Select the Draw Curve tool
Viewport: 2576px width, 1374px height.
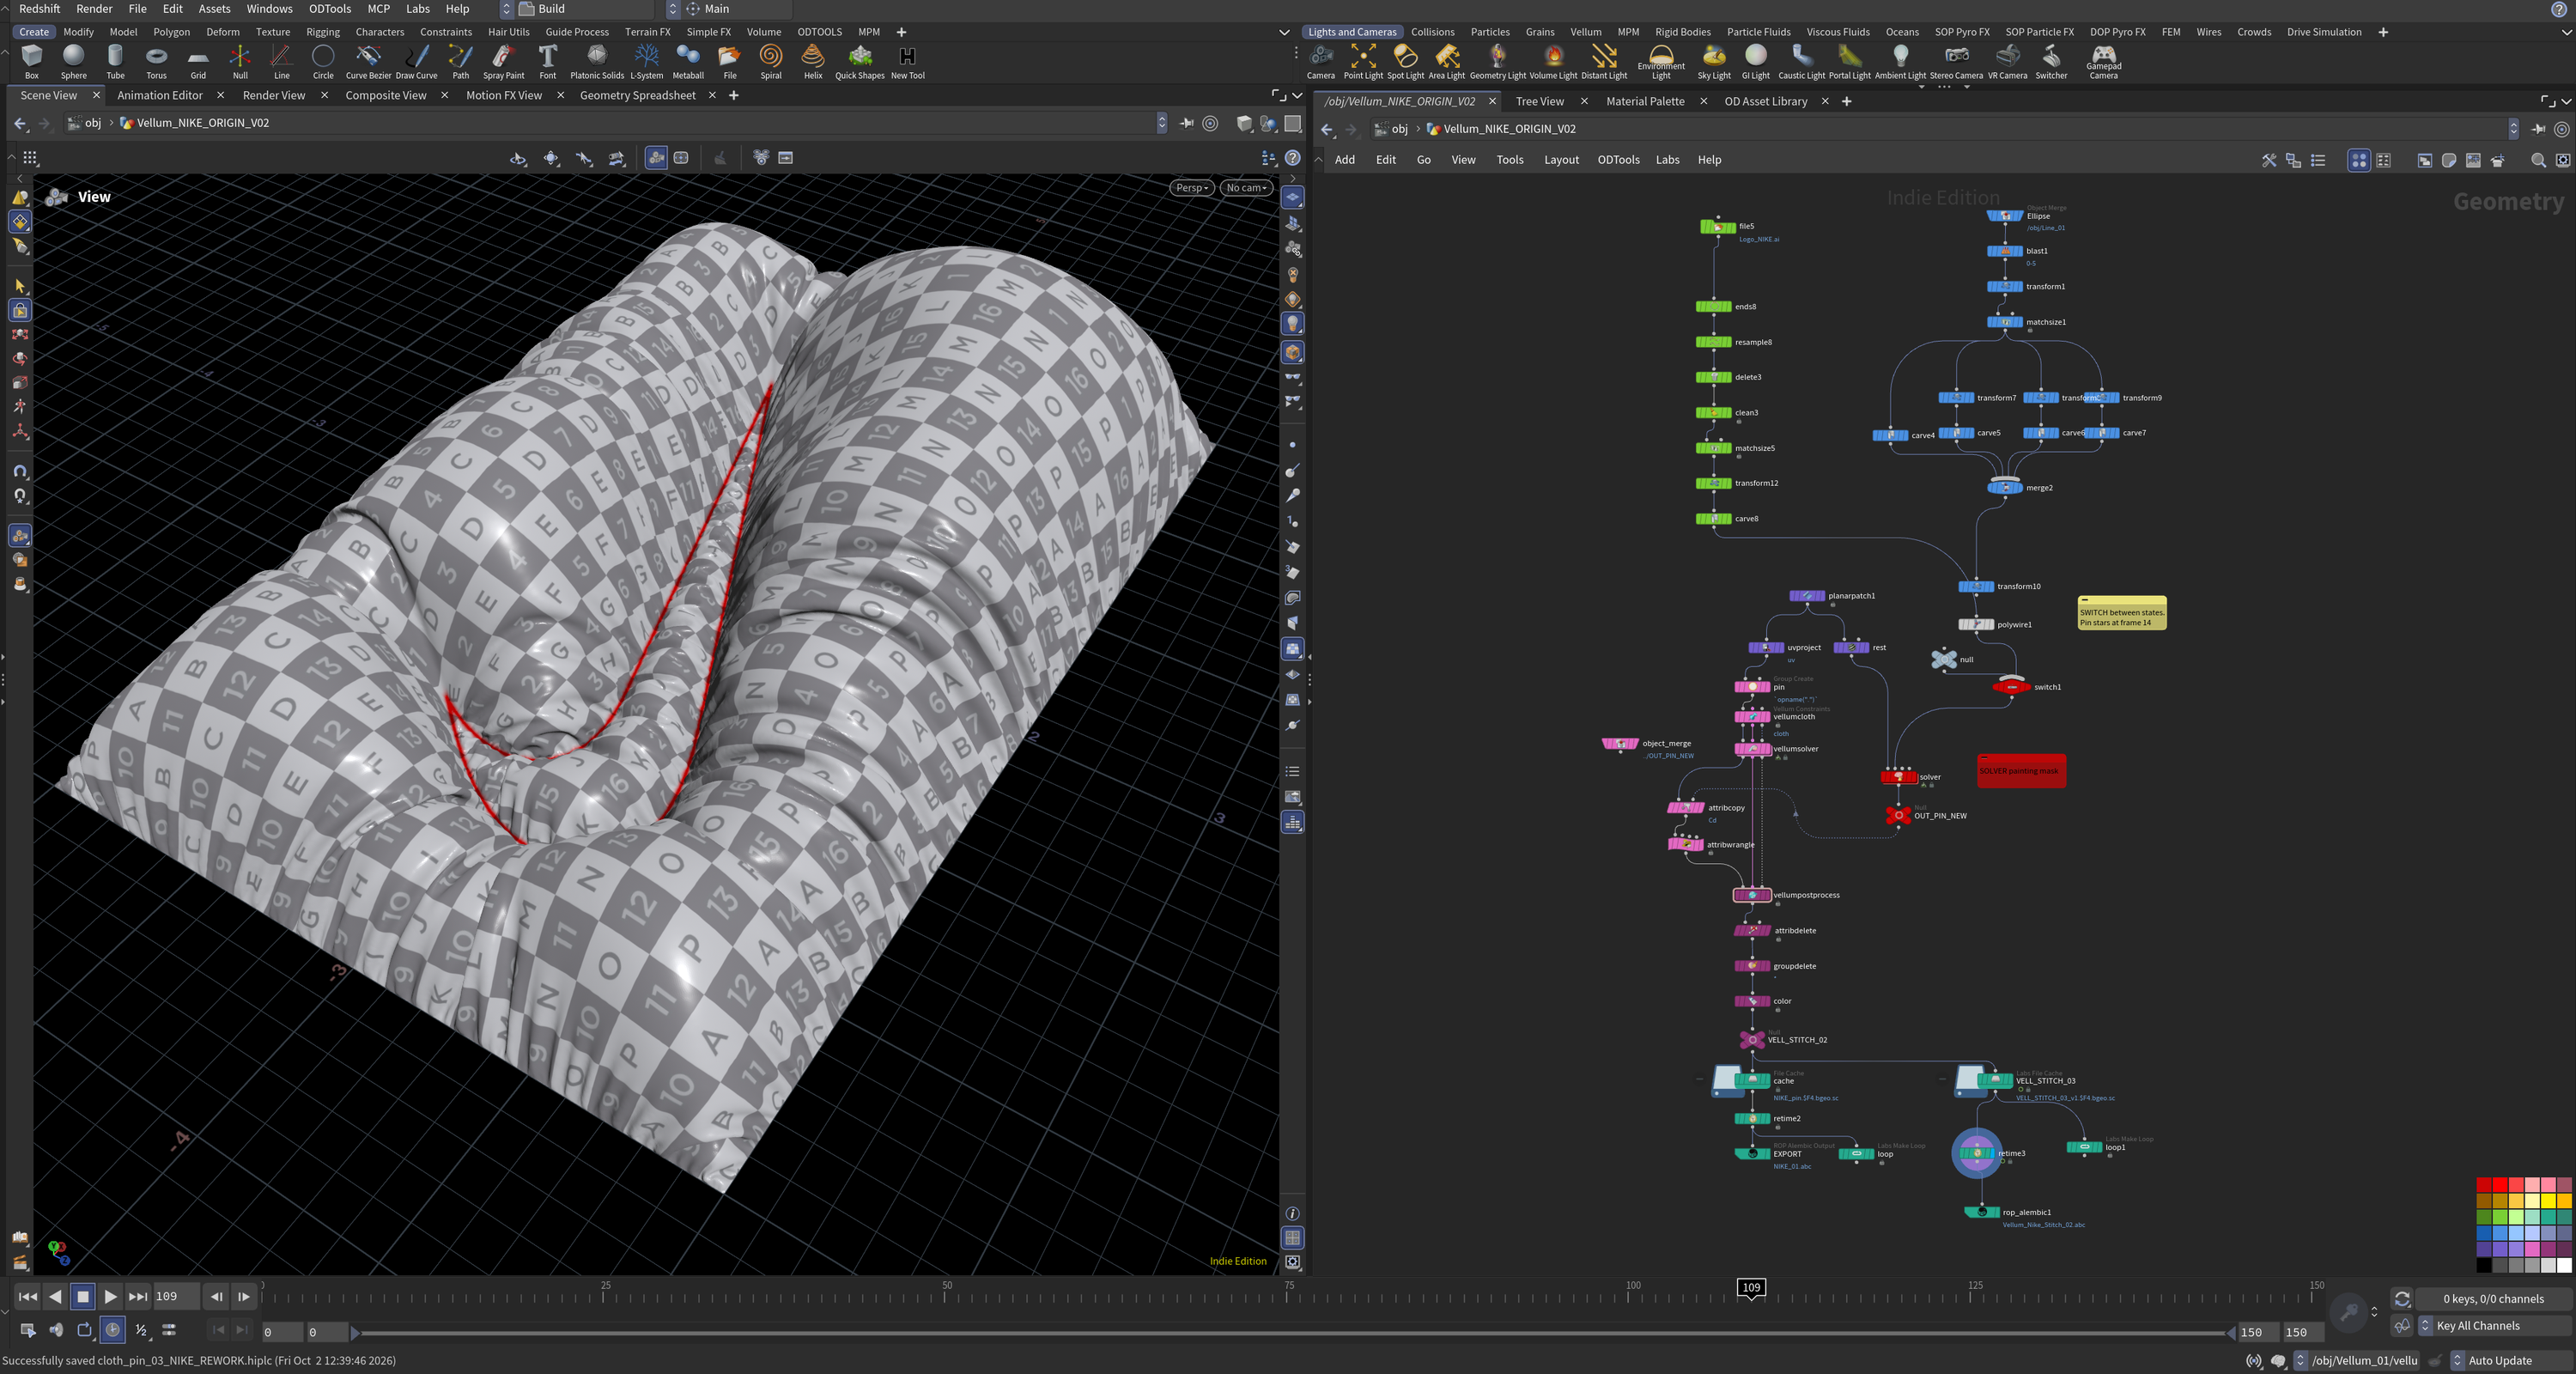coord(416,61)
